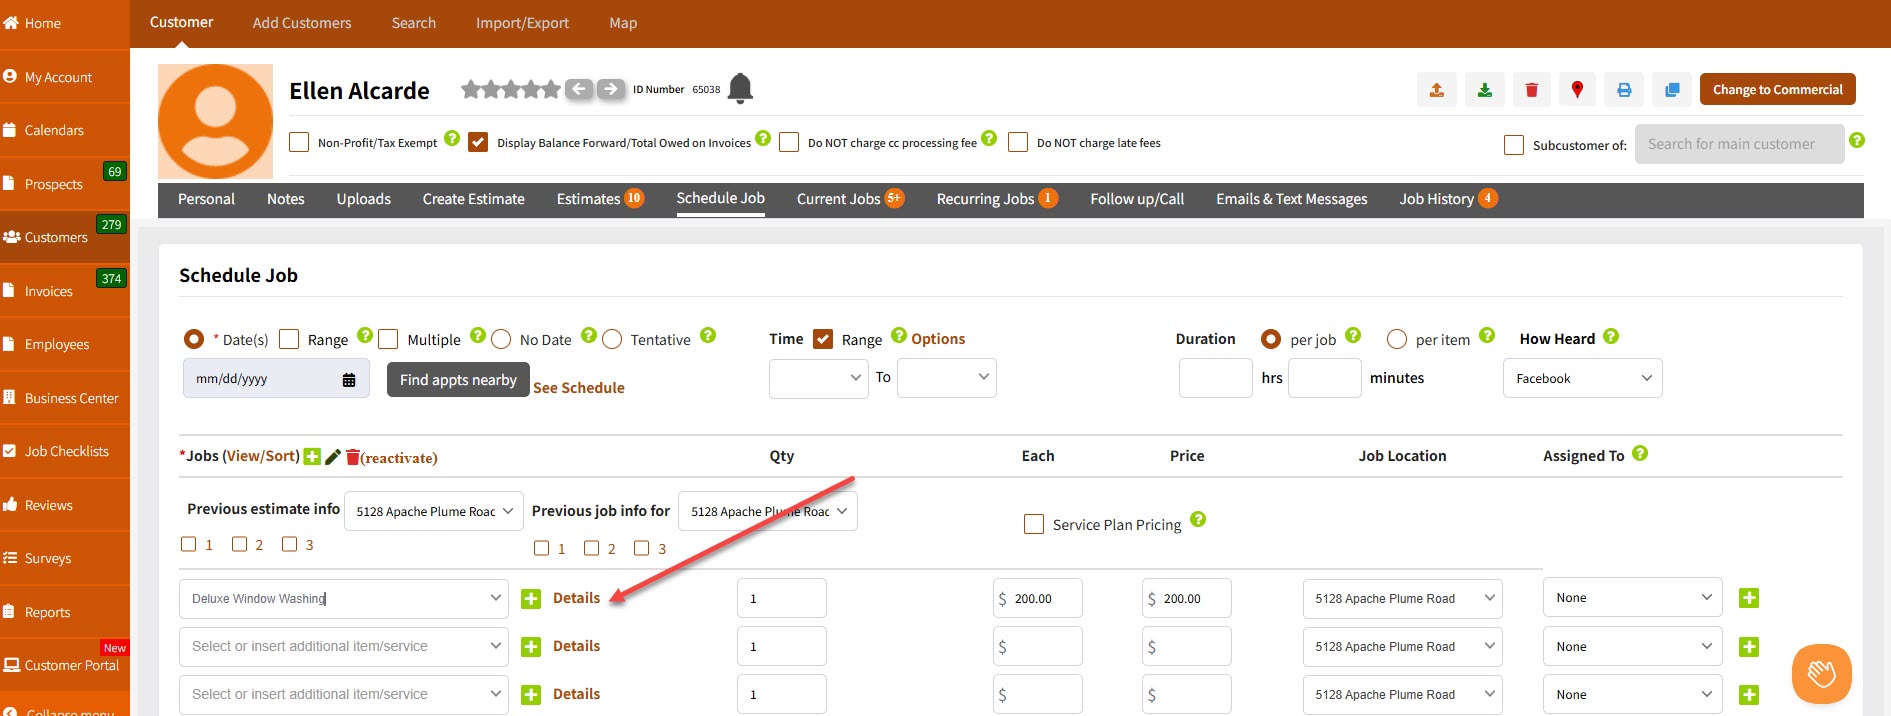Click plus at end of Deluxe Window Washing row
This screenshot has width=1891, height=716.
[x=1749, y=598]
